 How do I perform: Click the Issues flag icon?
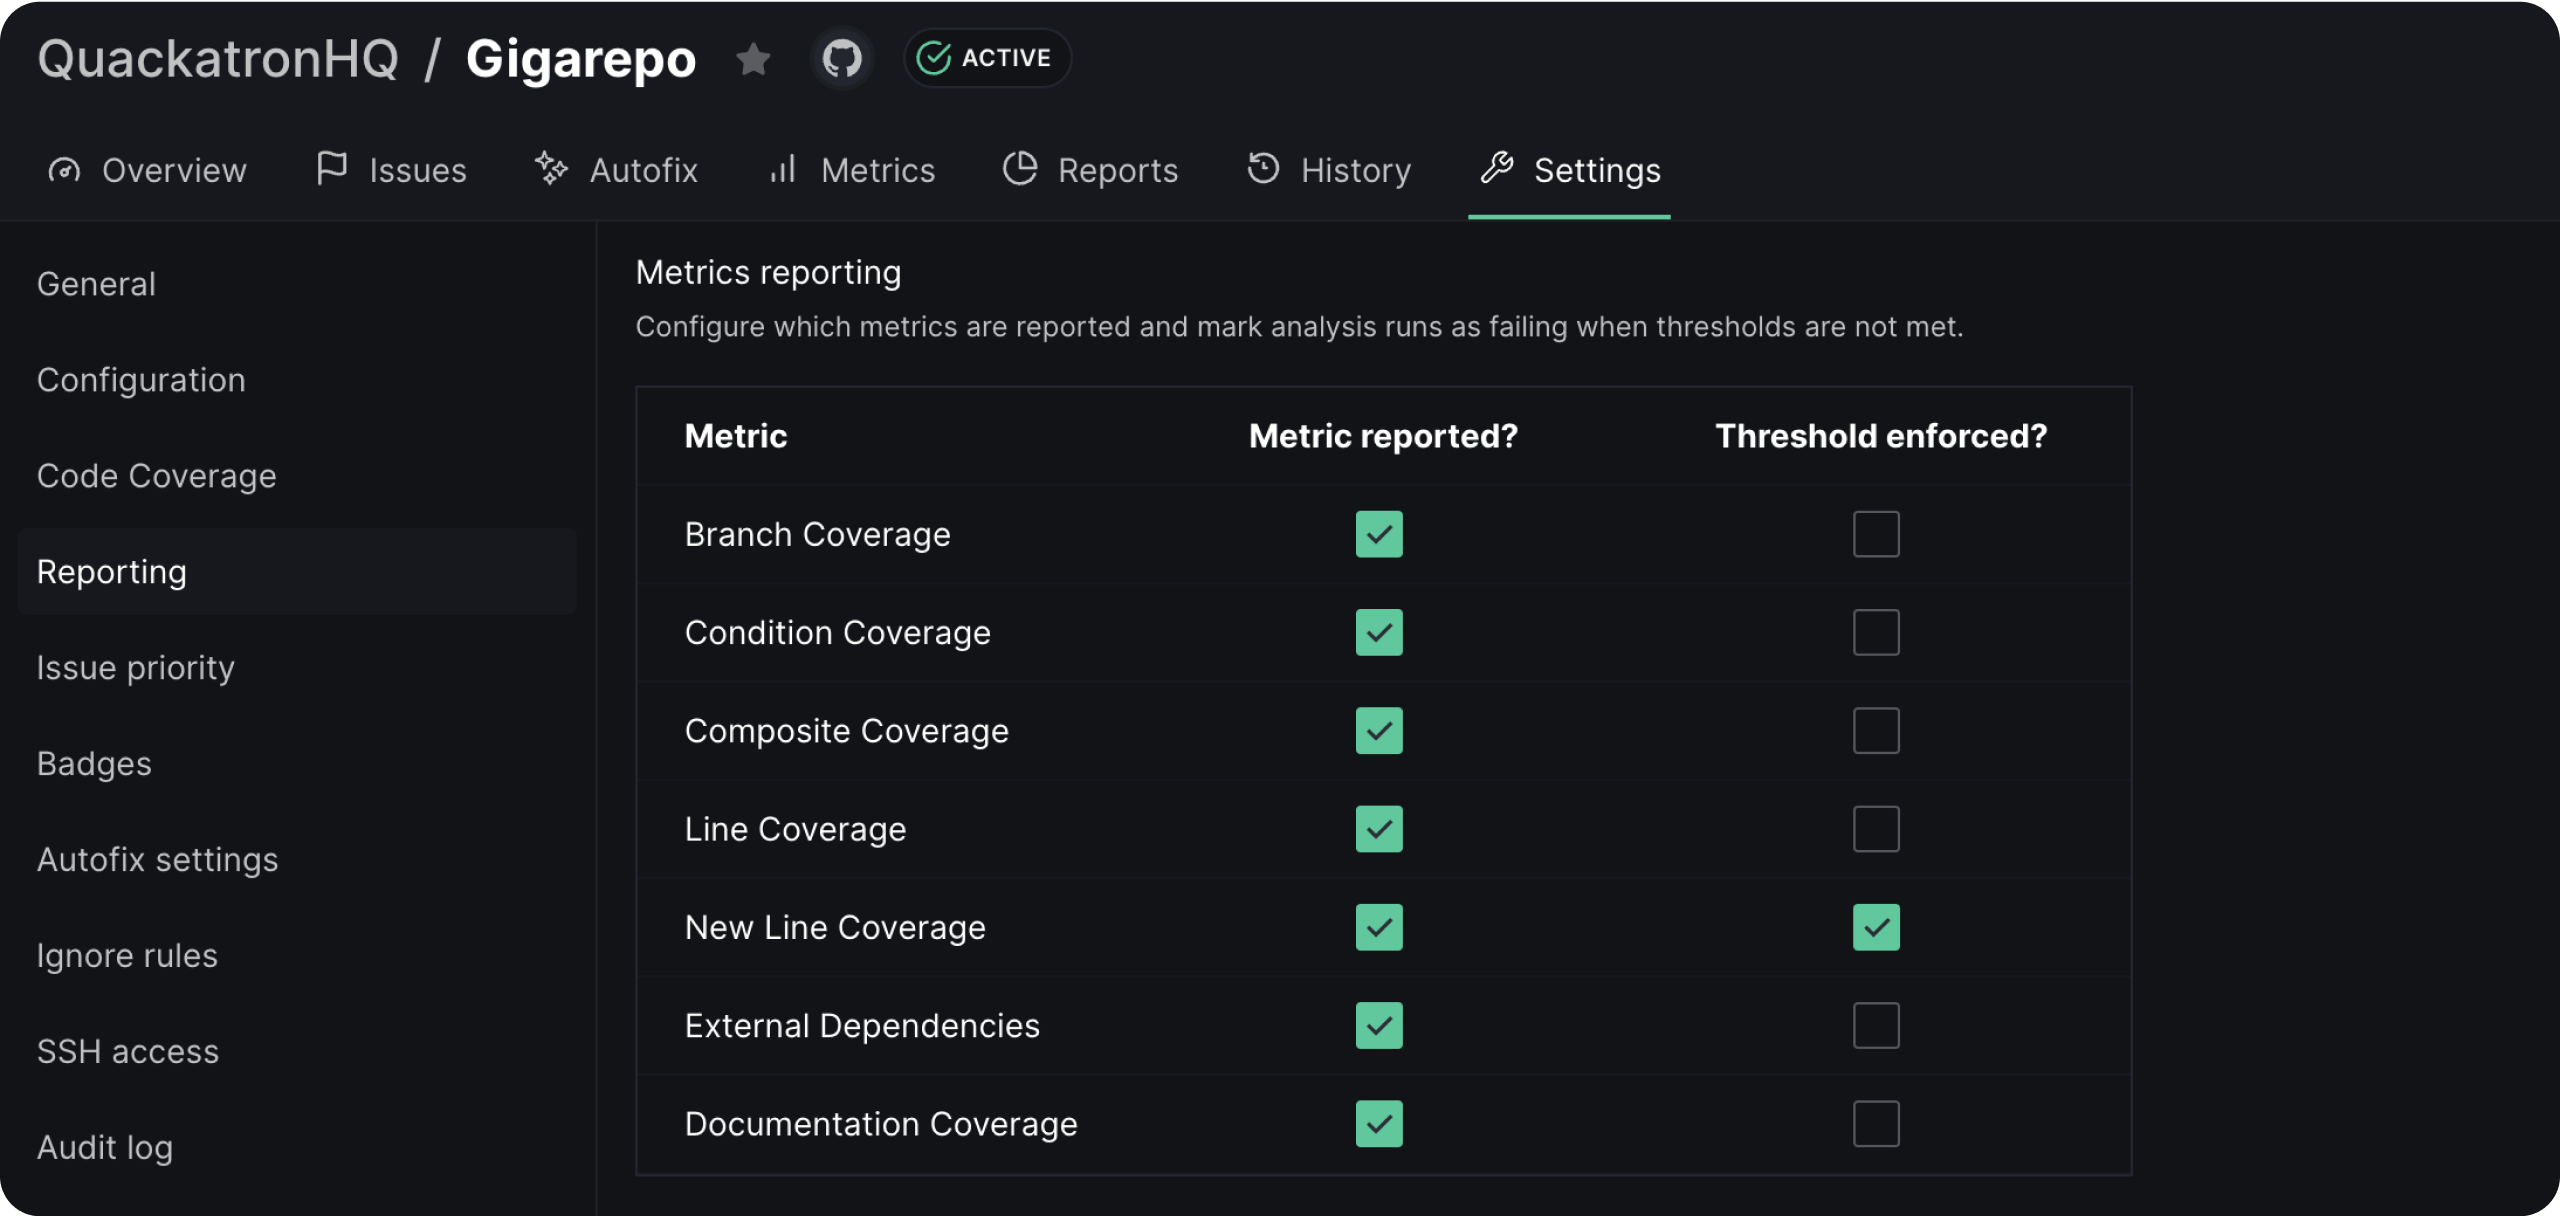pyautogui.click(x=331, y=168)
